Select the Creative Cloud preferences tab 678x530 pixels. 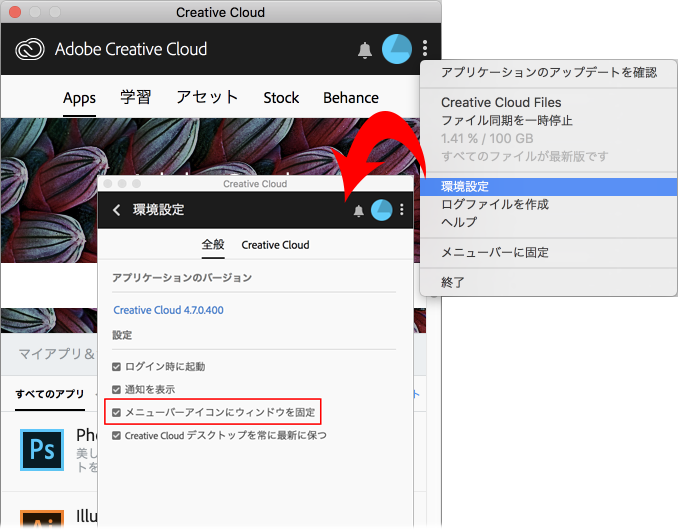[x=275, y=245]
